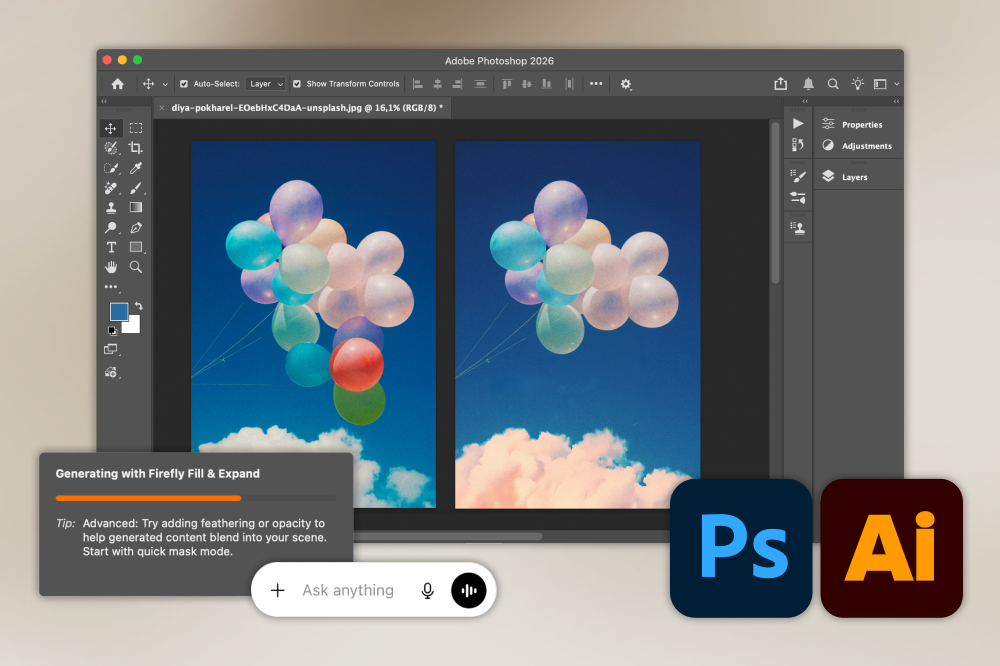Viewport: 1000px width, 666px height.
Task: Open the Layer auto-select dropdown
Action: pyautogui.click(x=265, y=84)
